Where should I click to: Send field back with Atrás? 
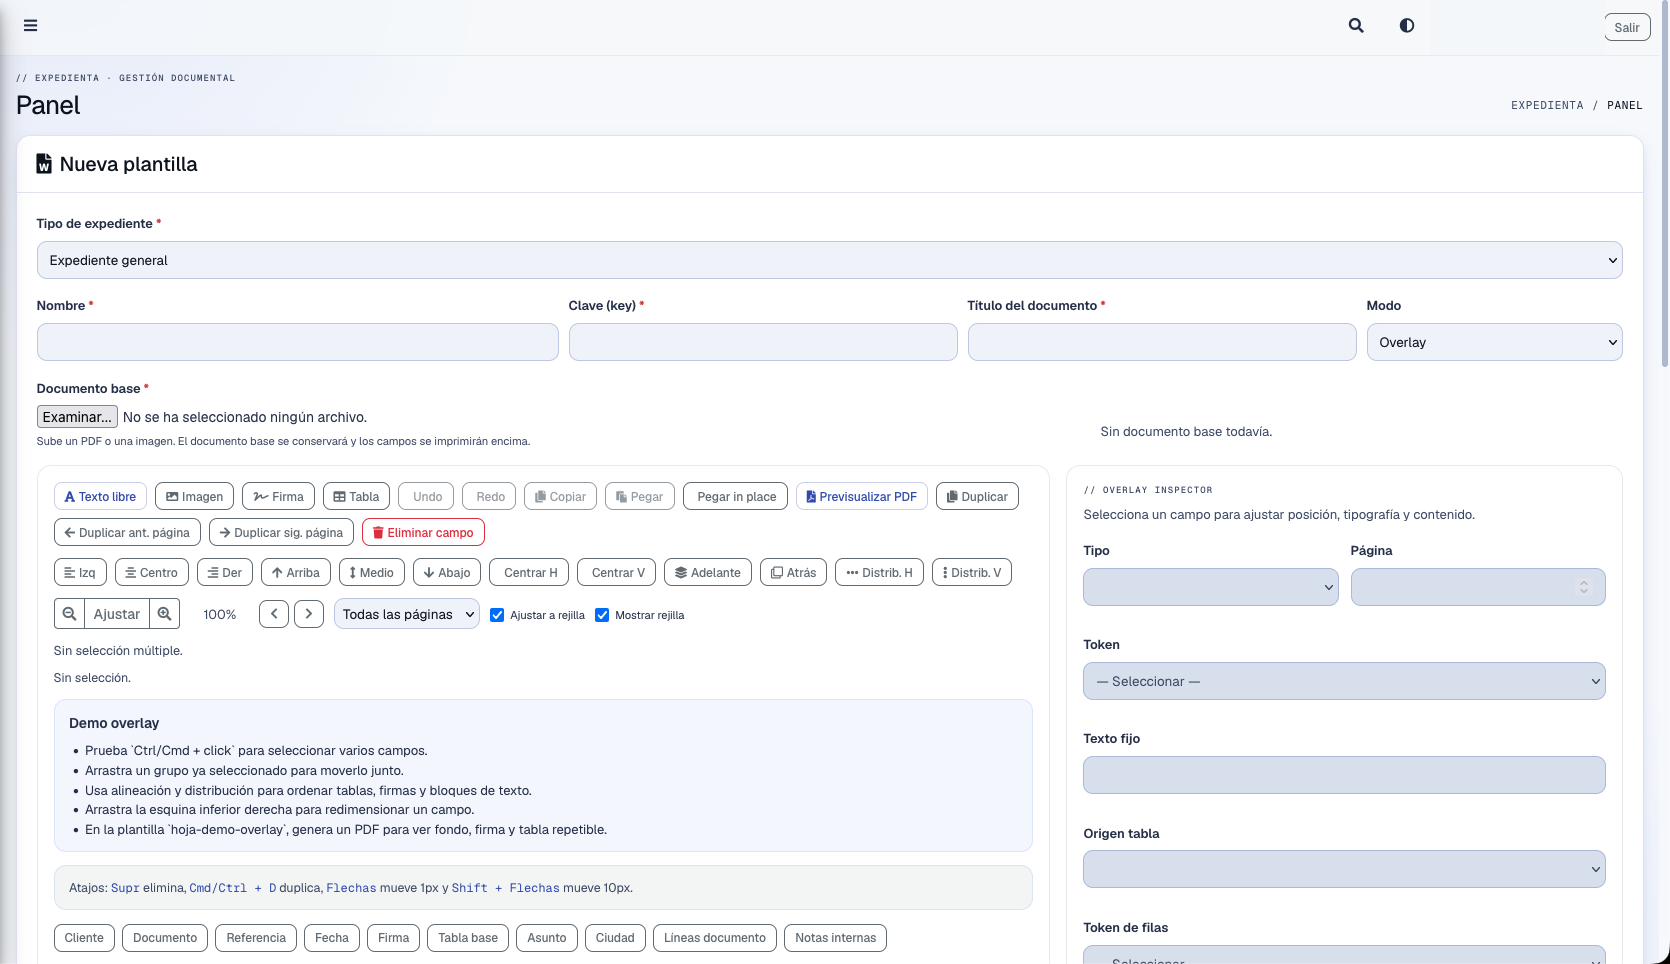coord(794,573)
